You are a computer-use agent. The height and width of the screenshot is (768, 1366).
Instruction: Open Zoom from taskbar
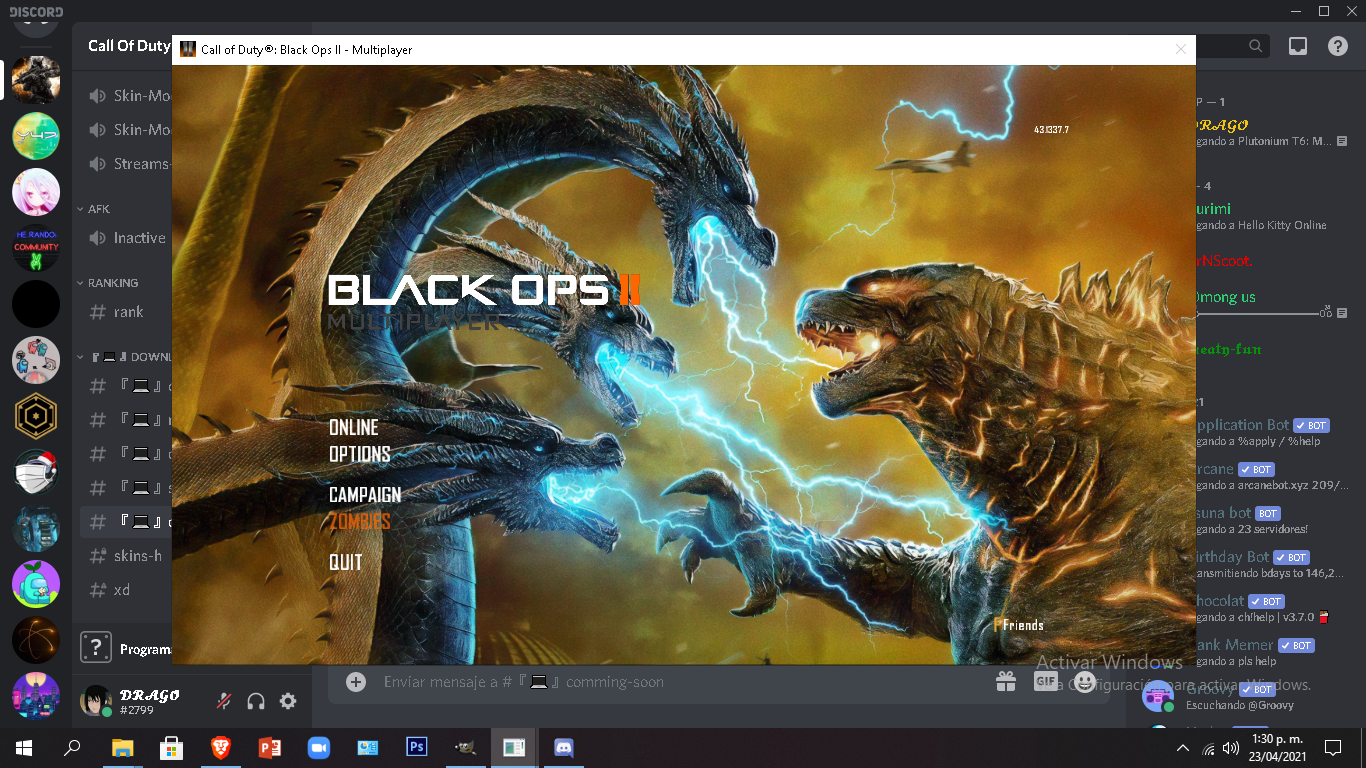click(x=318, y=747)
